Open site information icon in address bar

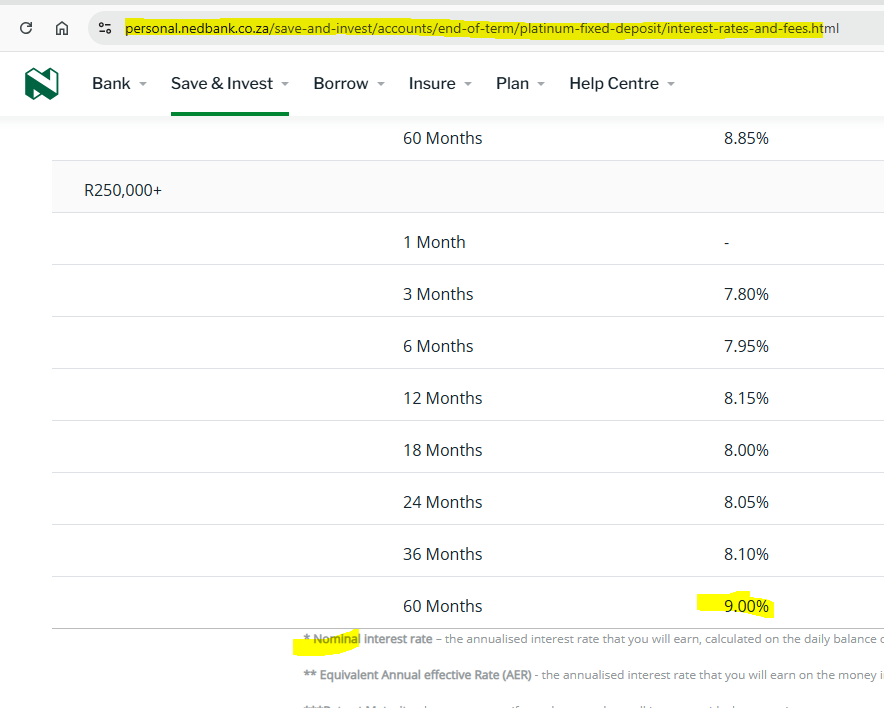(105, 28)
